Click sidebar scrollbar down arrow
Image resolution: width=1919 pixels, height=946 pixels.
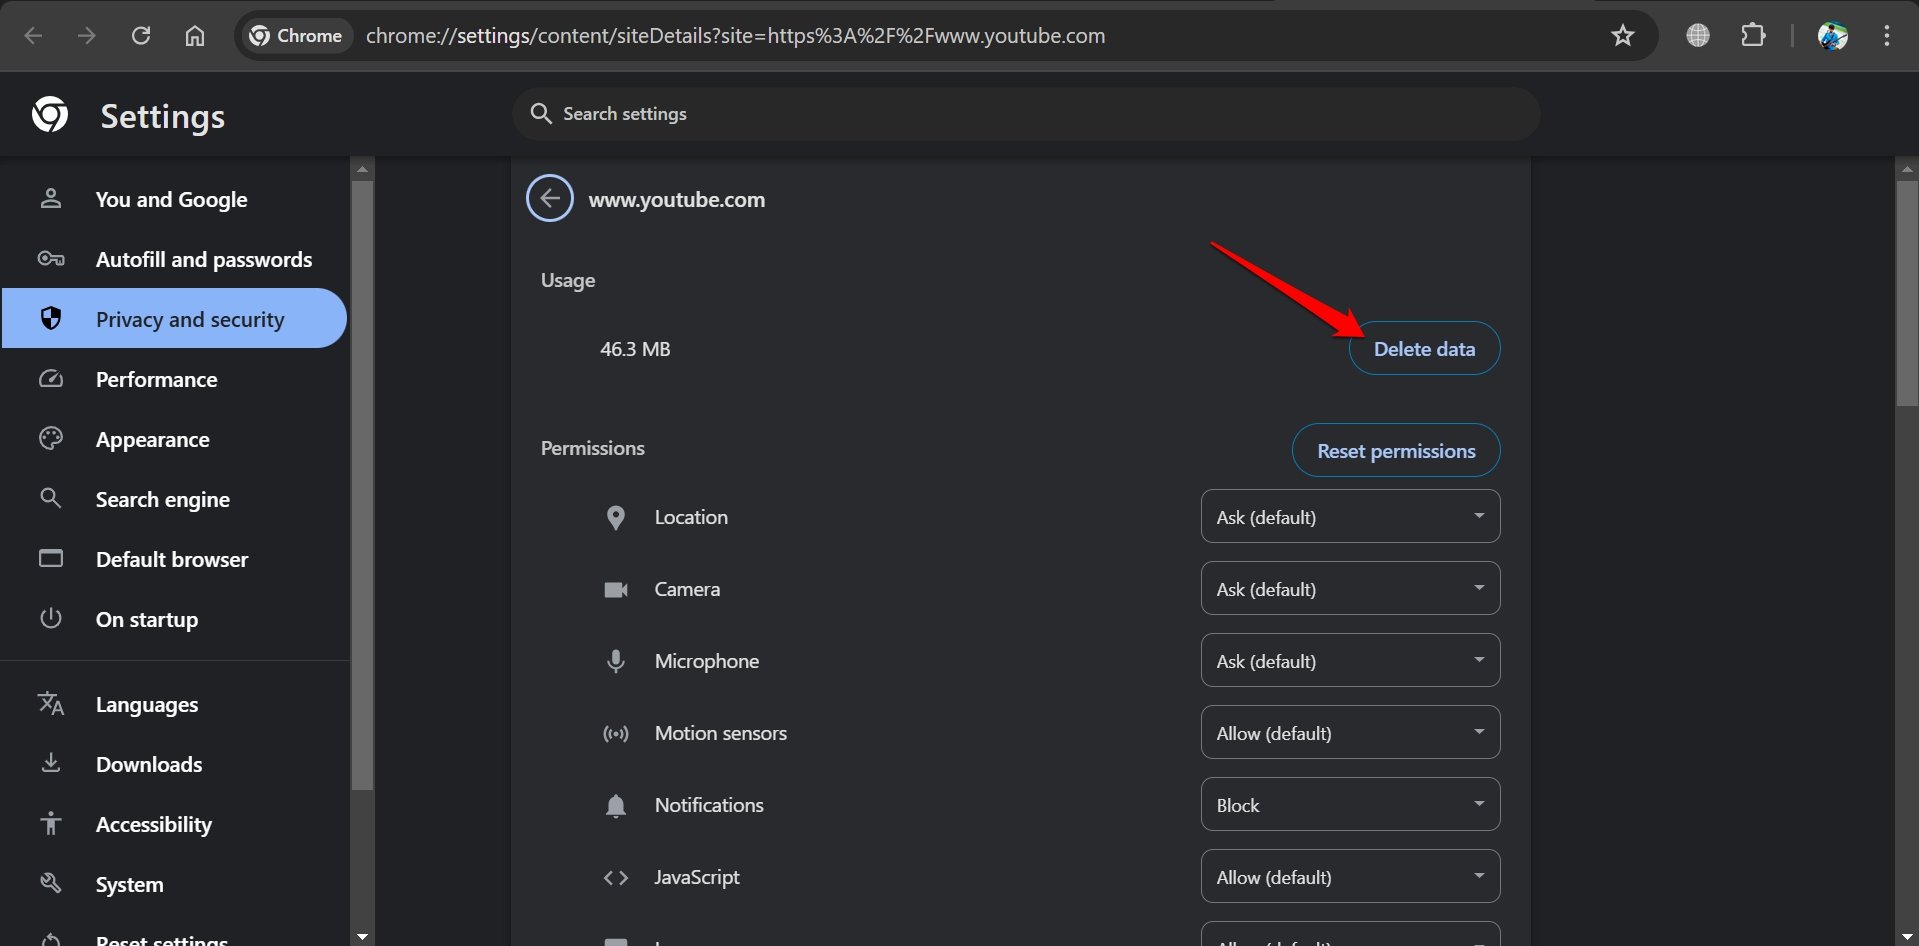362,936
